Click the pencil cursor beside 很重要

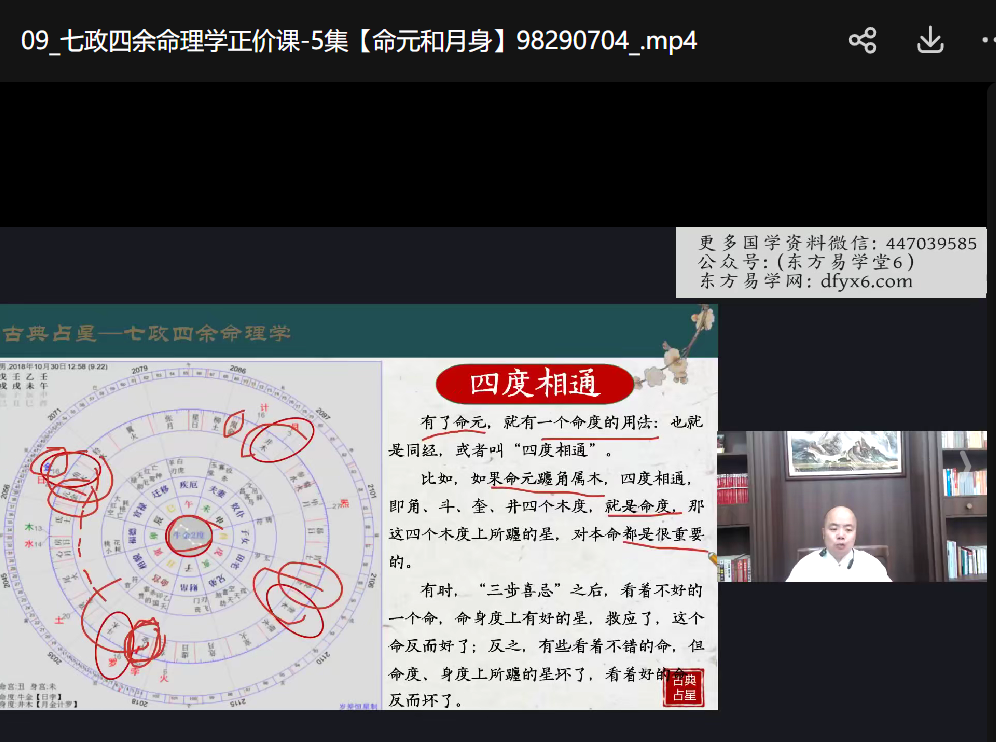coord(714,557)
